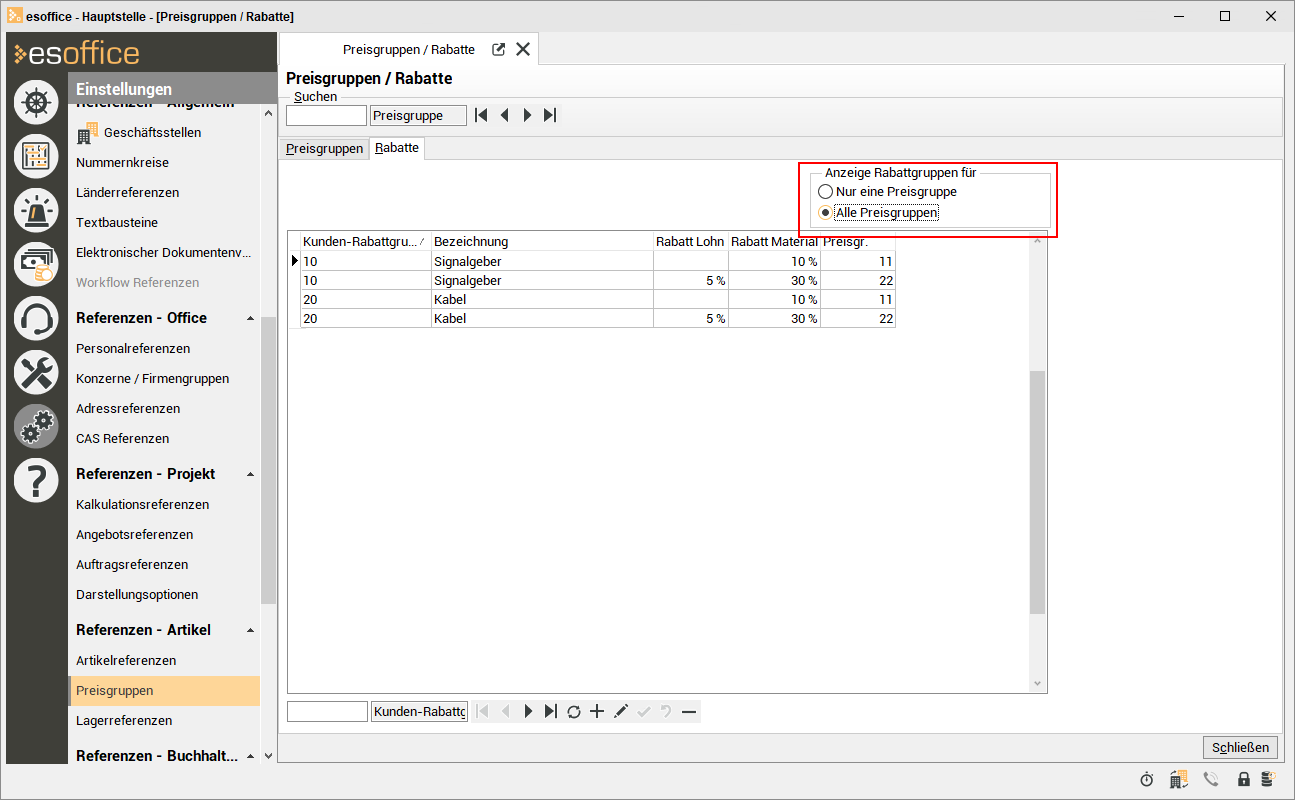Click the lock icon in status bar

tap(1244, 779)
